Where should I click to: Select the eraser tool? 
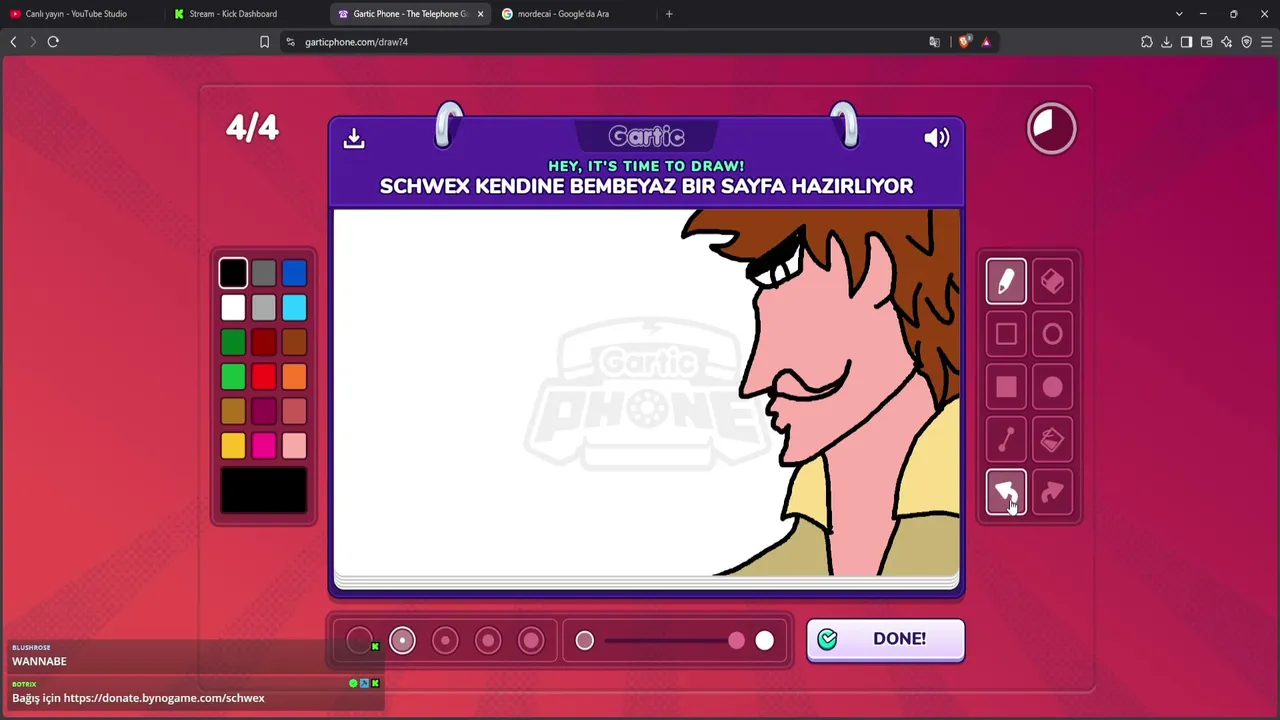click(1052, 281)
